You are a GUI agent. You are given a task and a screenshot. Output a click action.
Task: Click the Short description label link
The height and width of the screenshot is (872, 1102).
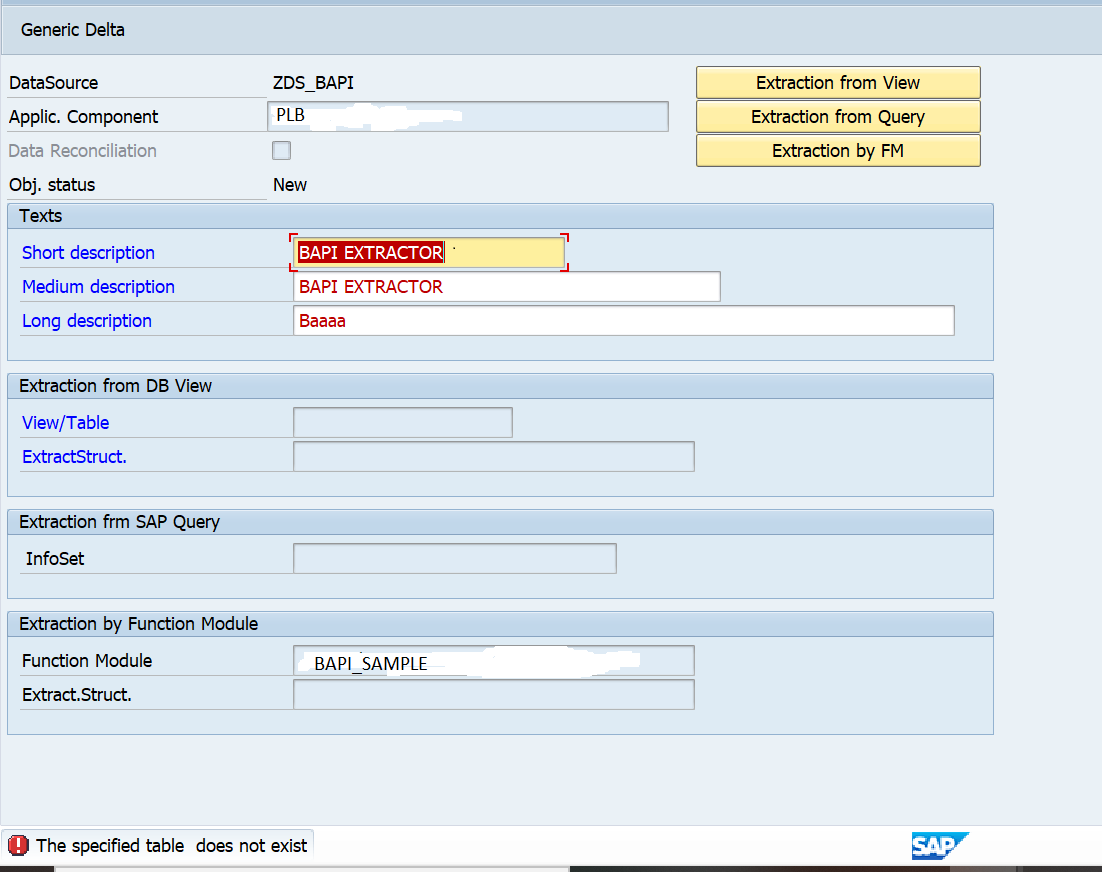(88, 253)
